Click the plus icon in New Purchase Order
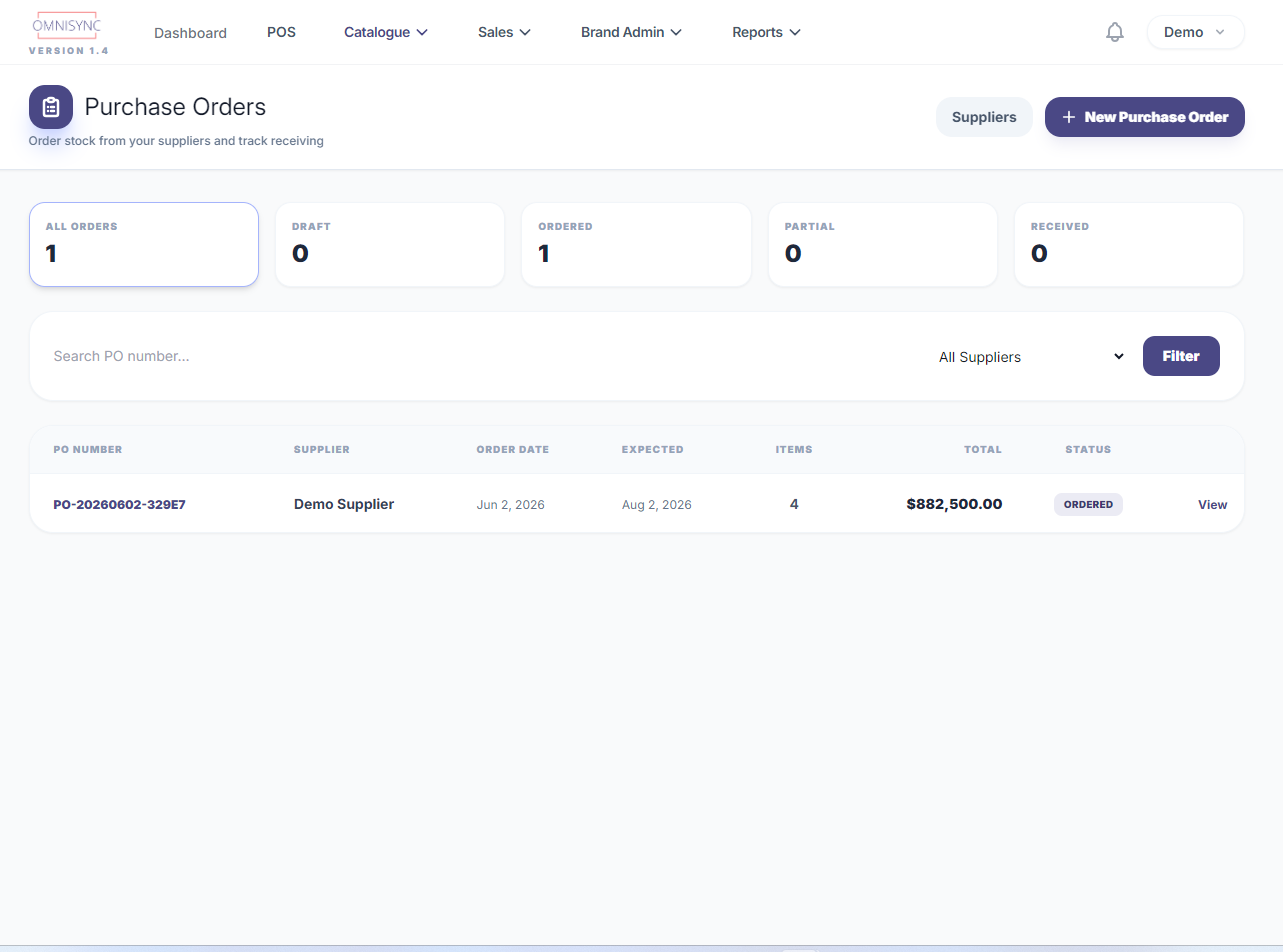Viewport: 1283px width, 952px height. click(1069, 117)
